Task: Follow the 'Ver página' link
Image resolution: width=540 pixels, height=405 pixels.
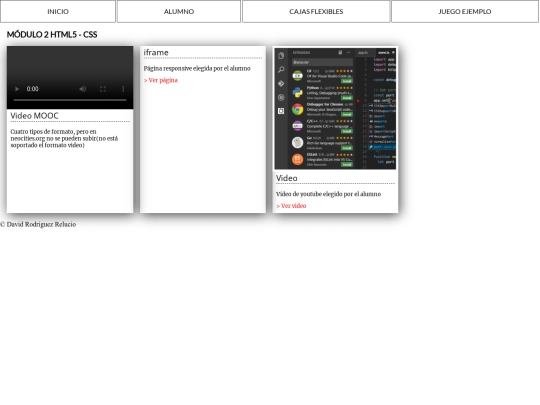Action: [161, 80]
